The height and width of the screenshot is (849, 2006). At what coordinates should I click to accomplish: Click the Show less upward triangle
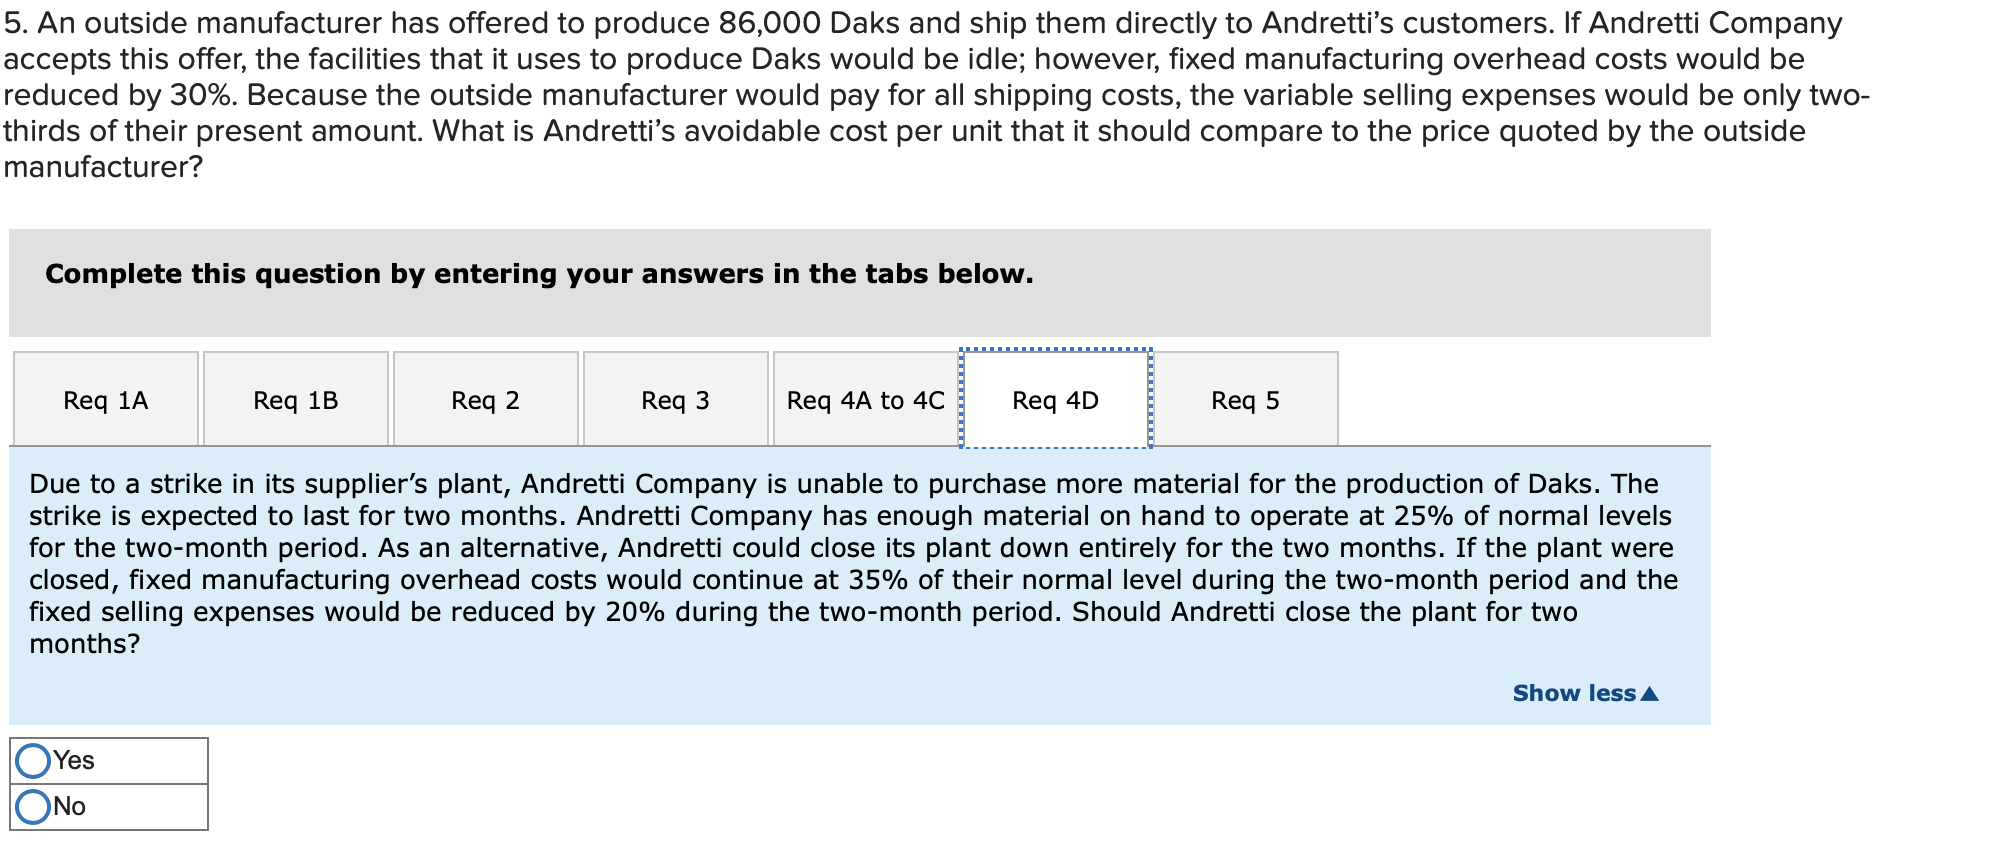pos(1646,692)
